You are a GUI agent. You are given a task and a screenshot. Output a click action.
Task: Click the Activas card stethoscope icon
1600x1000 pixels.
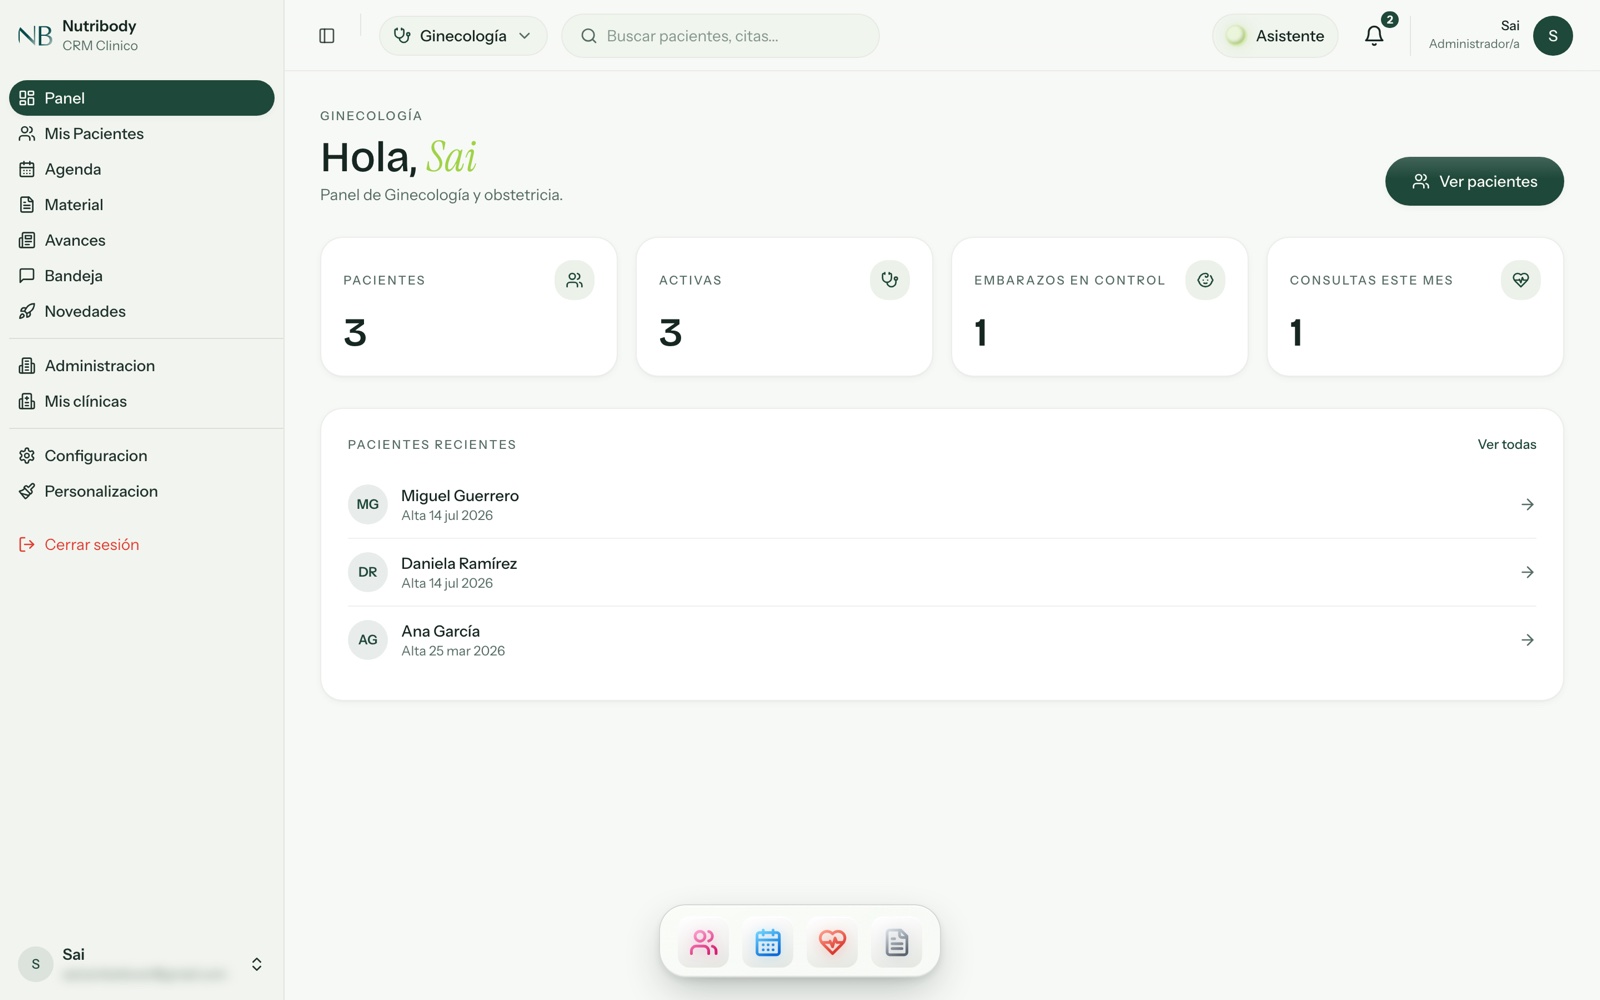889,280
